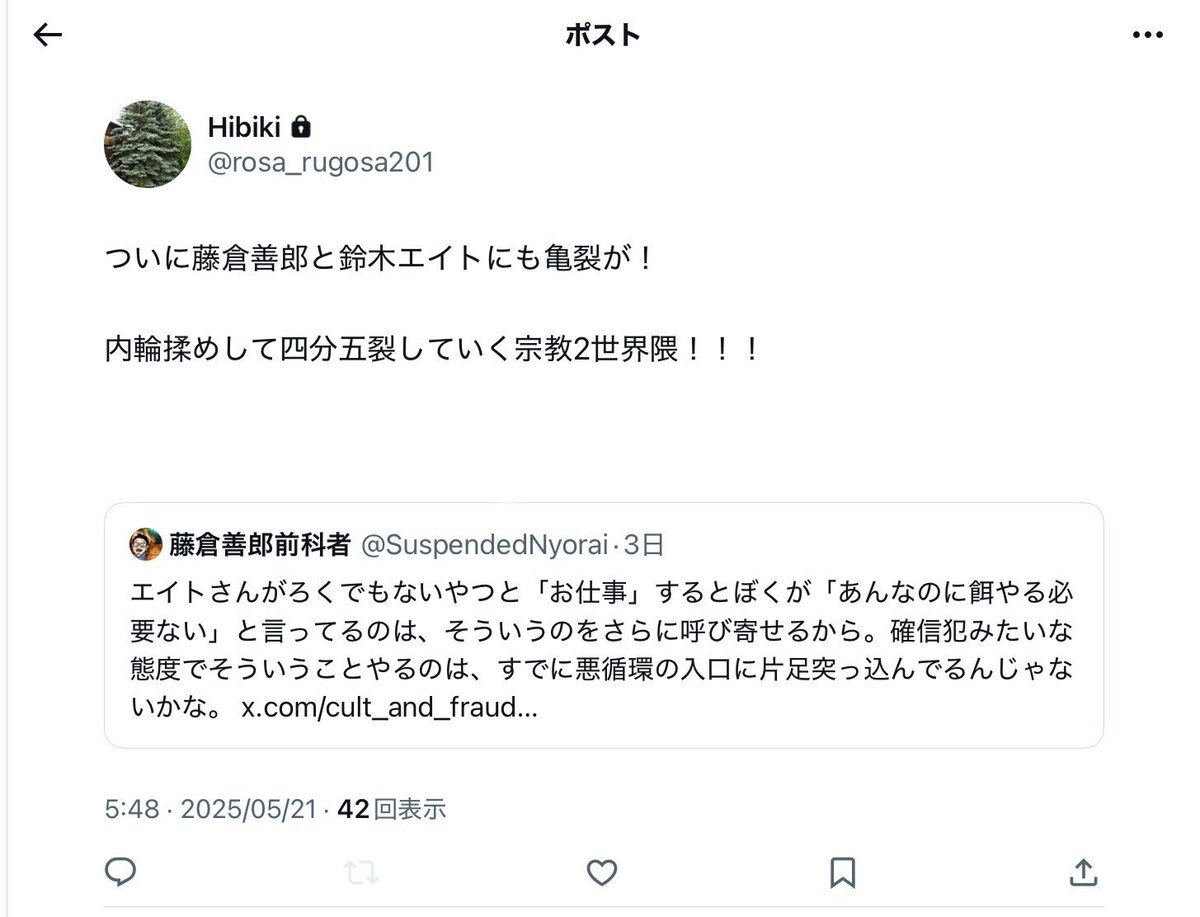Share the post with the upload icon

pyautogui.click(x=1083, y=872)
